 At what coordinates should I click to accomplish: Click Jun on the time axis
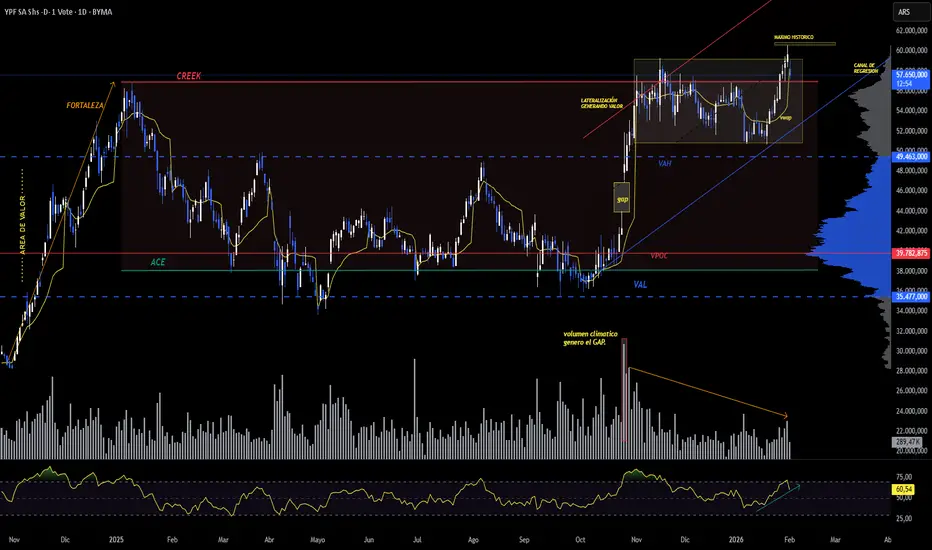click(369, 540)
